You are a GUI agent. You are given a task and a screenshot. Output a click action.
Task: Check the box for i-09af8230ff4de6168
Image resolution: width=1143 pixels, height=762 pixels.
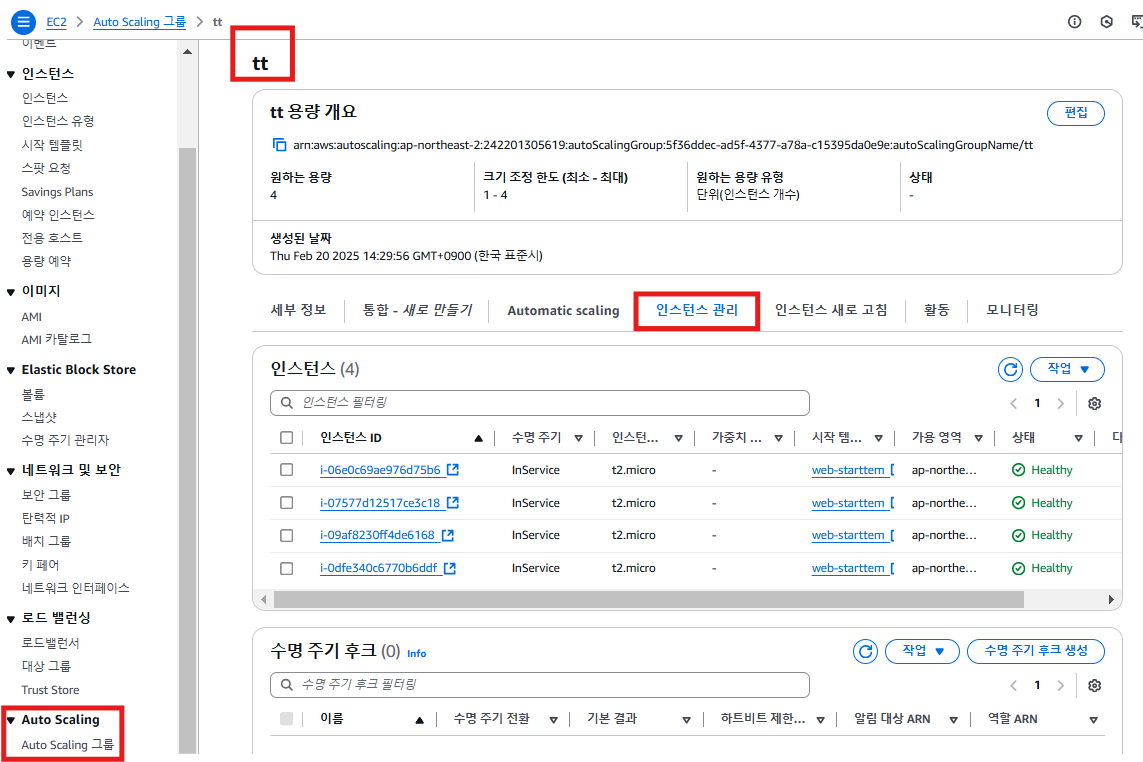point(286,535)
